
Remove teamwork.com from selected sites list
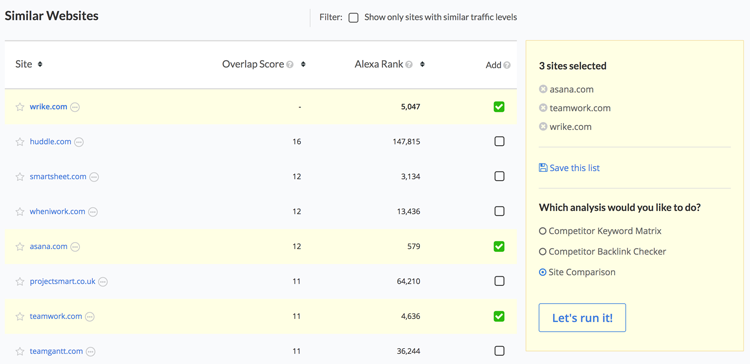543,108
